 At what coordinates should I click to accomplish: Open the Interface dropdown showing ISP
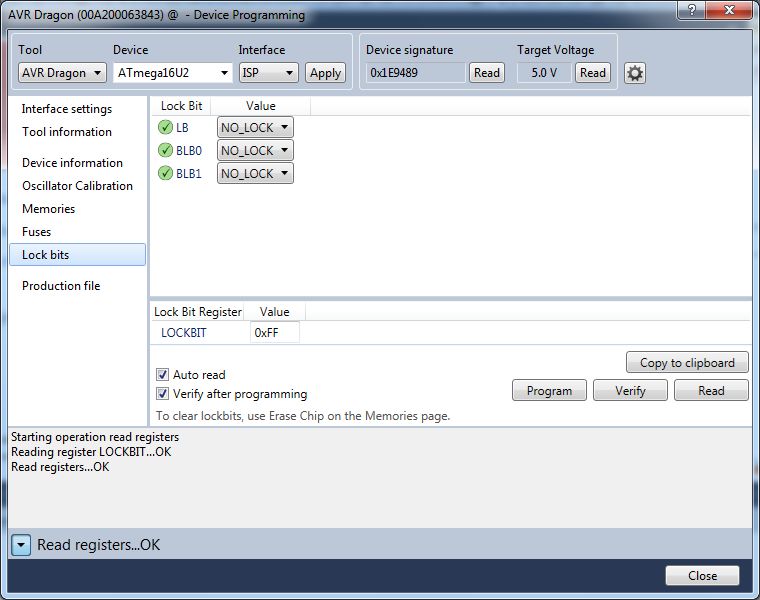pyautogui.click(x=269, y=73)
